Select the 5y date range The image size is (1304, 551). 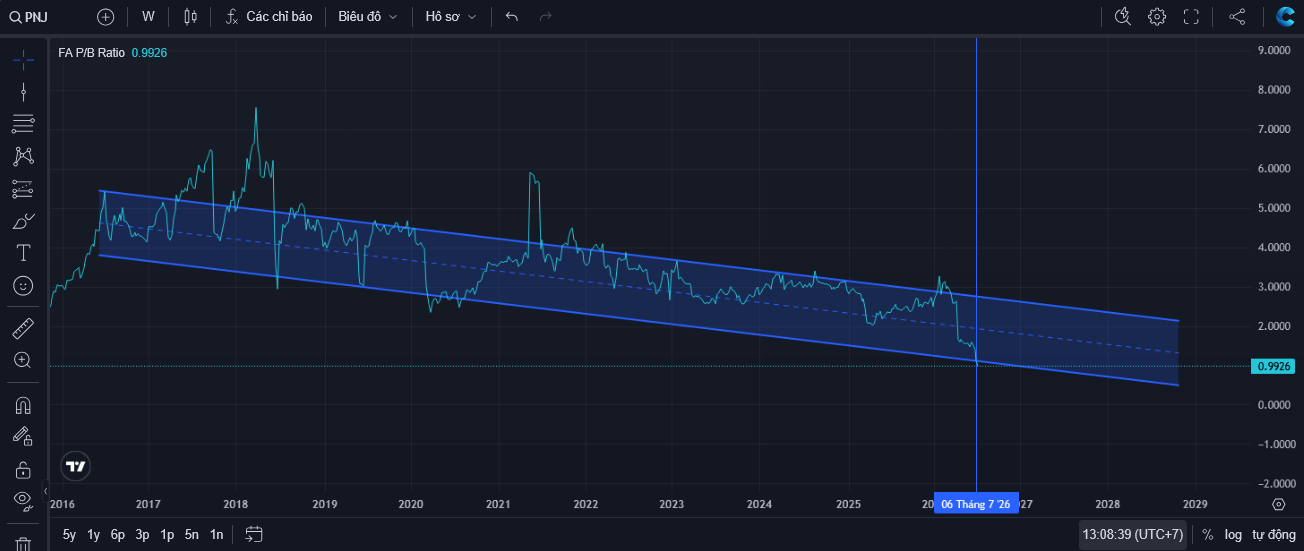pyautogui.click(x=69, y=535)
